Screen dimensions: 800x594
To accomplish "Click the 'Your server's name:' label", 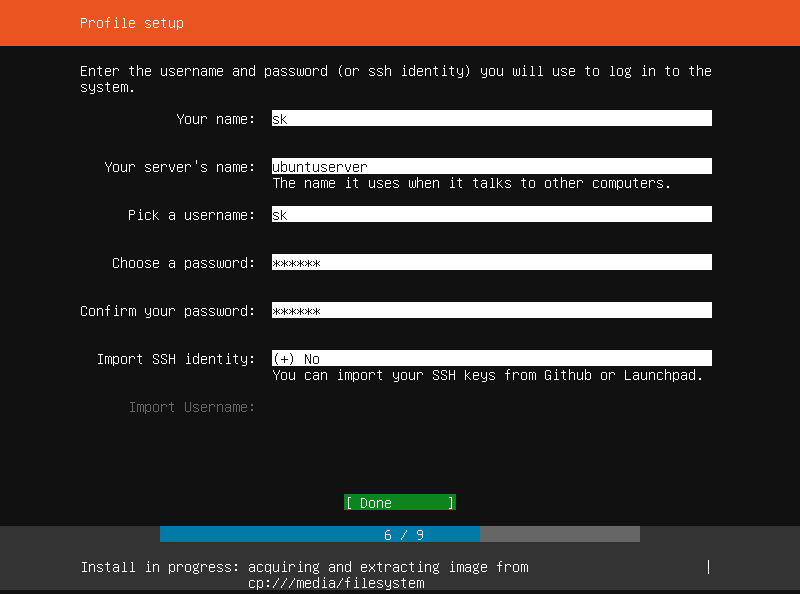I will (x=180, y=167).
